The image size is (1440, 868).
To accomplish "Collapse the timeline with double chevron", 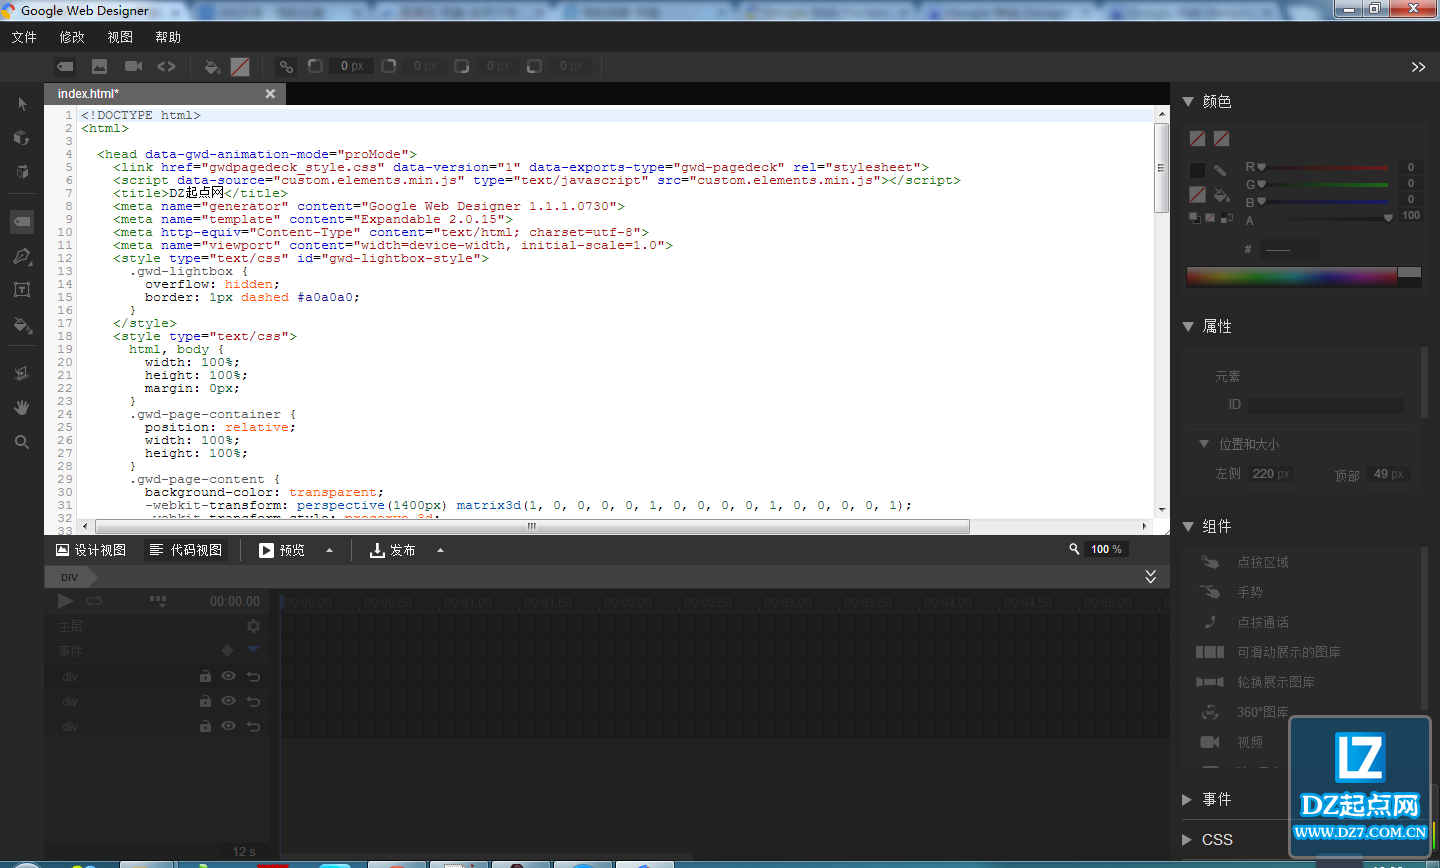I will point(1150,577).
